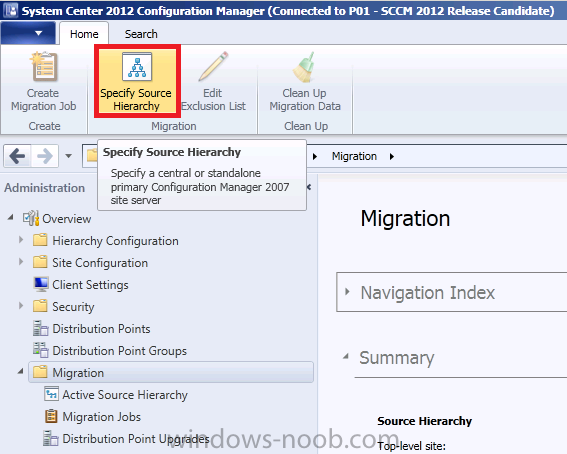Screen dimensions: 567x454
Task: Click the Site Configuration folder icon
Action: coord(40,262)
